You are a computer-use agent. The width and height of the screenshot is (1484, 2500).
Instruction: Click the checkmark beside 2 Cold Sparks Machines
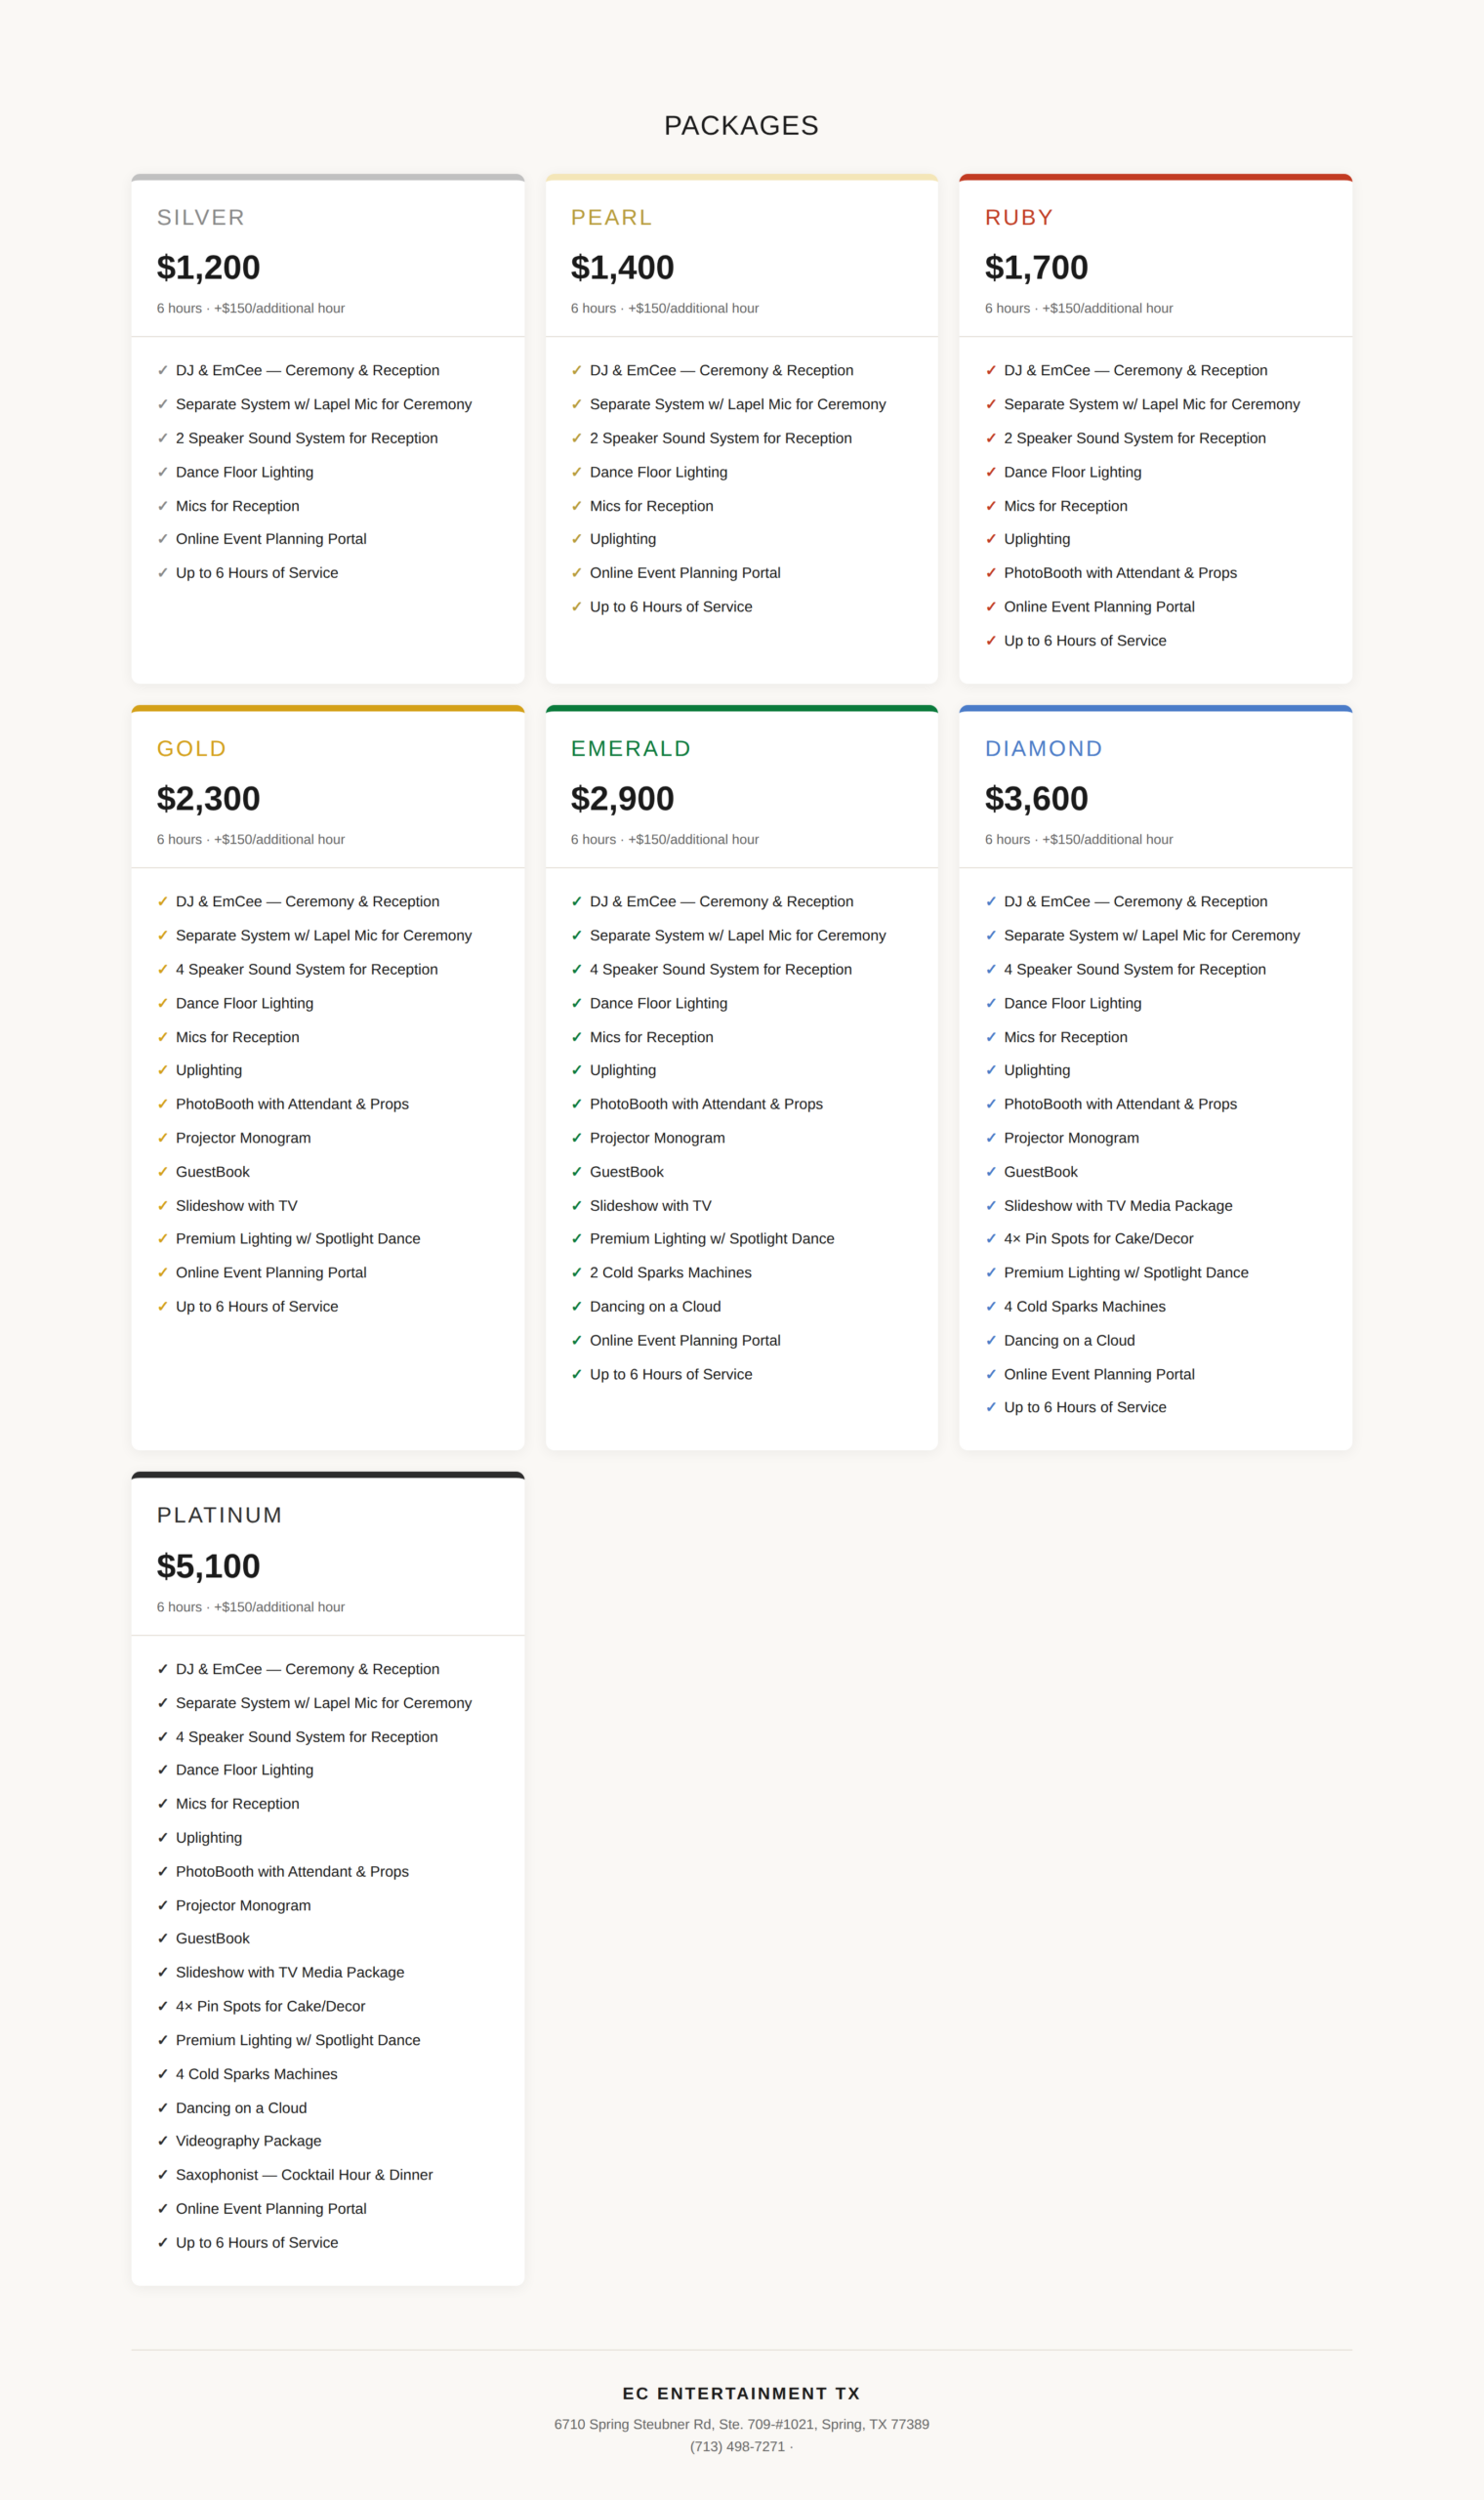click(x=576, y=1272)
